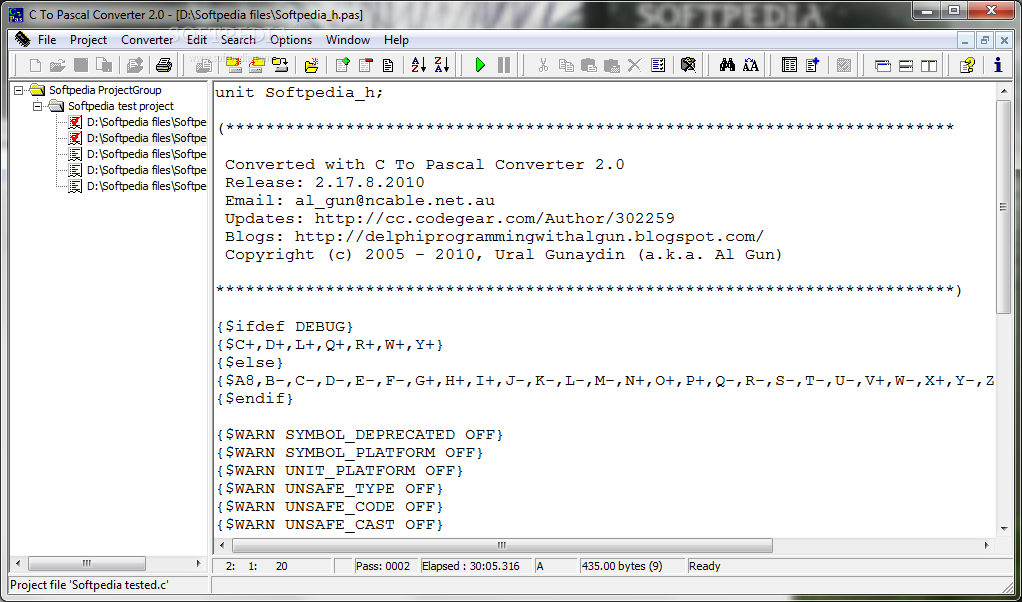The height and width of the screenshot is (602, 1022).
Task: Click the editor vertical scrollbar down arrow
Action: 1004,529
